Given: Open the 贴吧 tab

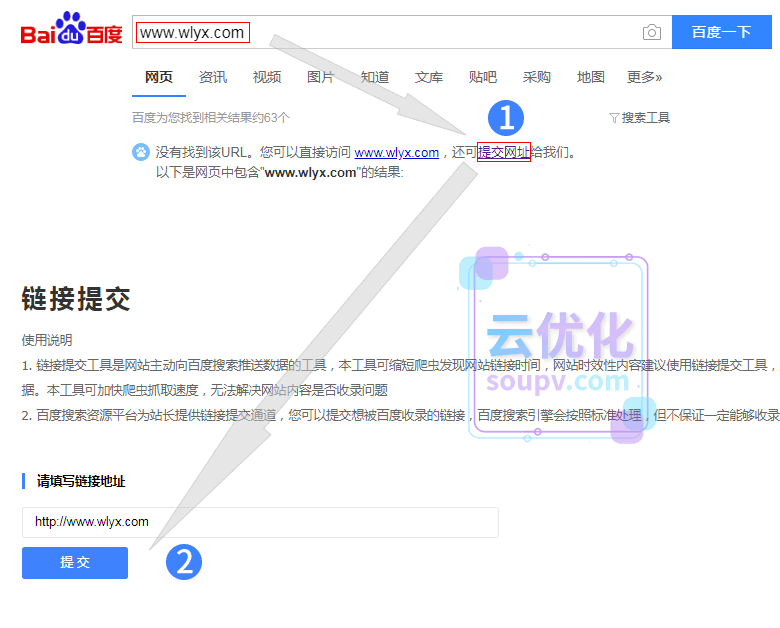Looking at the screenshot, I should [x=483, y=77].
